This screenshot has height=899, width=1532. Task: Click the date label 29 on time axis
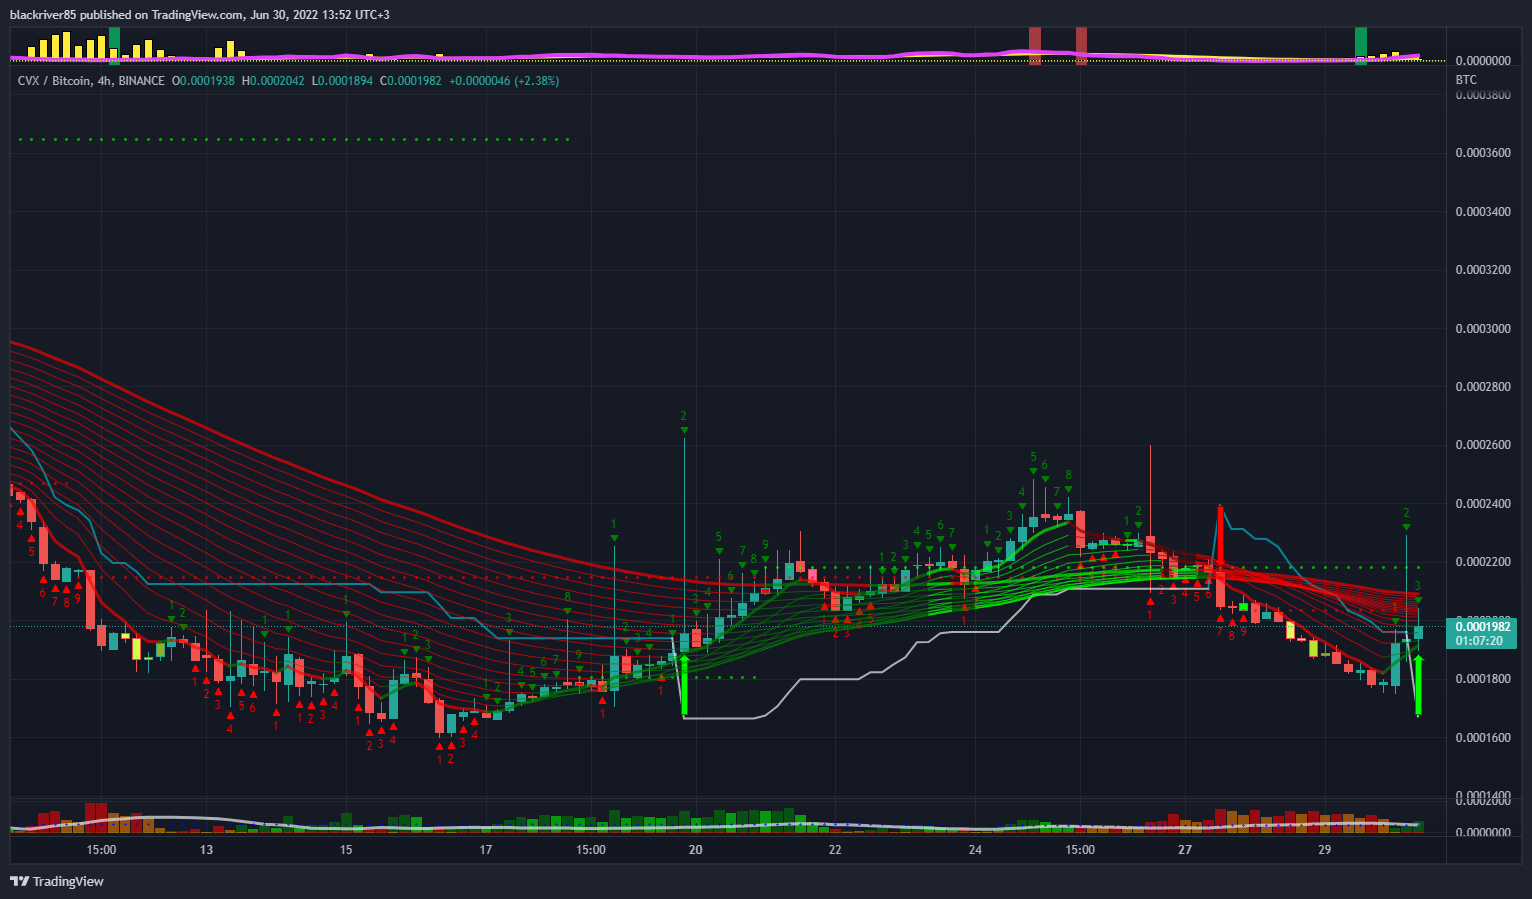[1324, 850]
